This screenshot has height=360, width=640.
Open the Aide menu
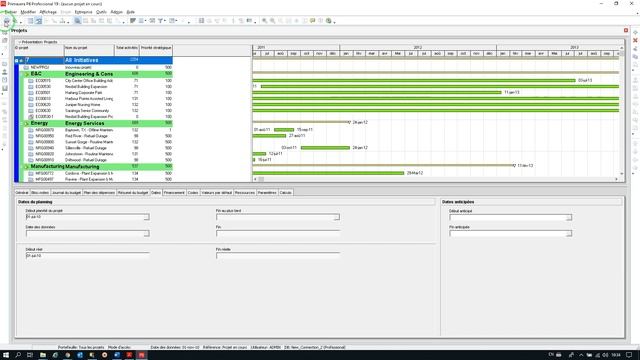(130, 12)
